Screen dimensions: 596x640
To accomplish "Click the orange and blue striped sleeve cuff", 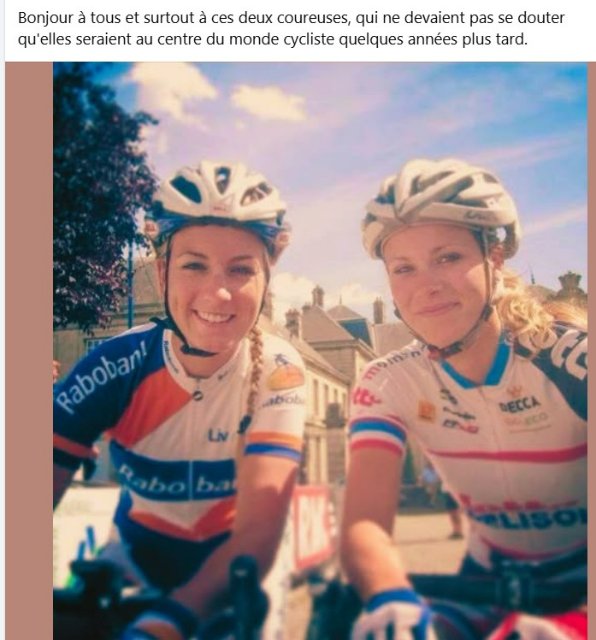I will (x=274, y=446).
